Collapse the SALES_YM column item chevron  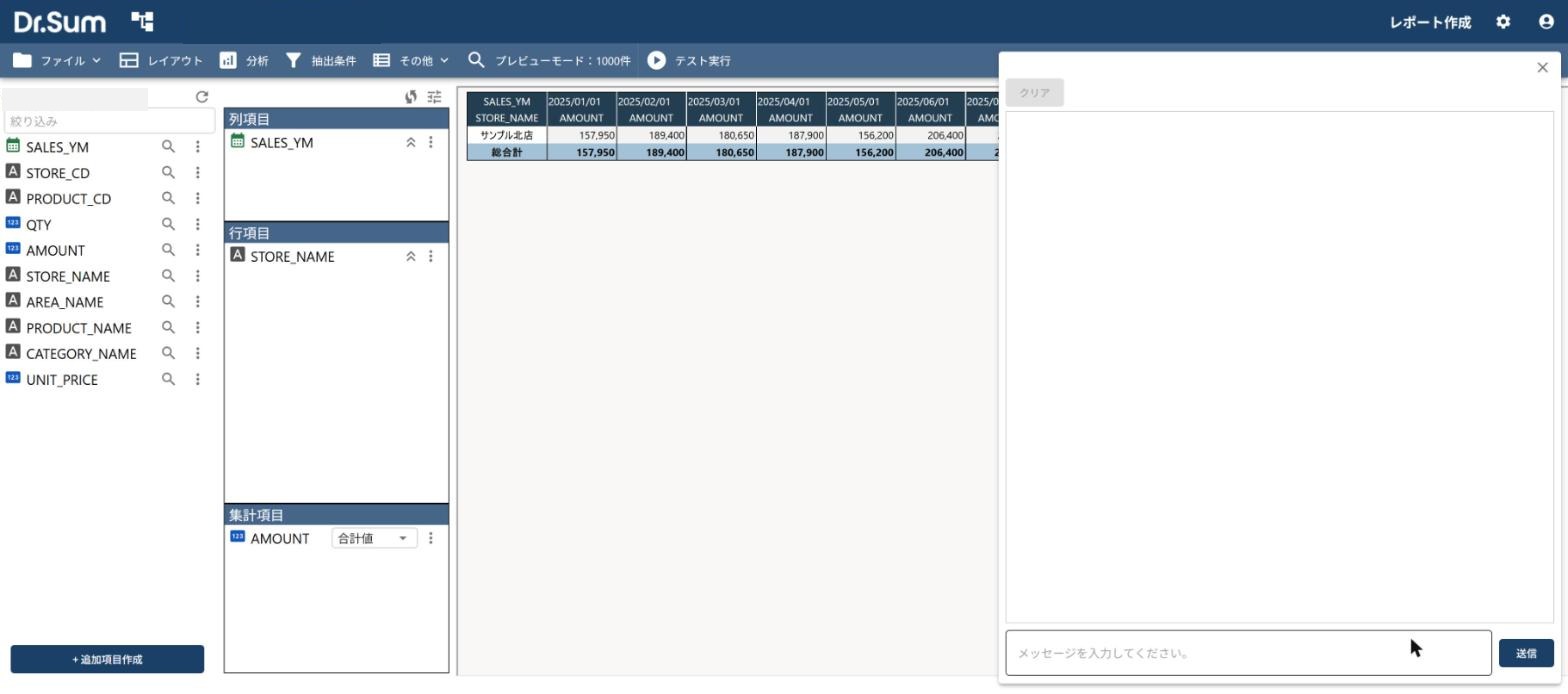[x=410, y=142]
